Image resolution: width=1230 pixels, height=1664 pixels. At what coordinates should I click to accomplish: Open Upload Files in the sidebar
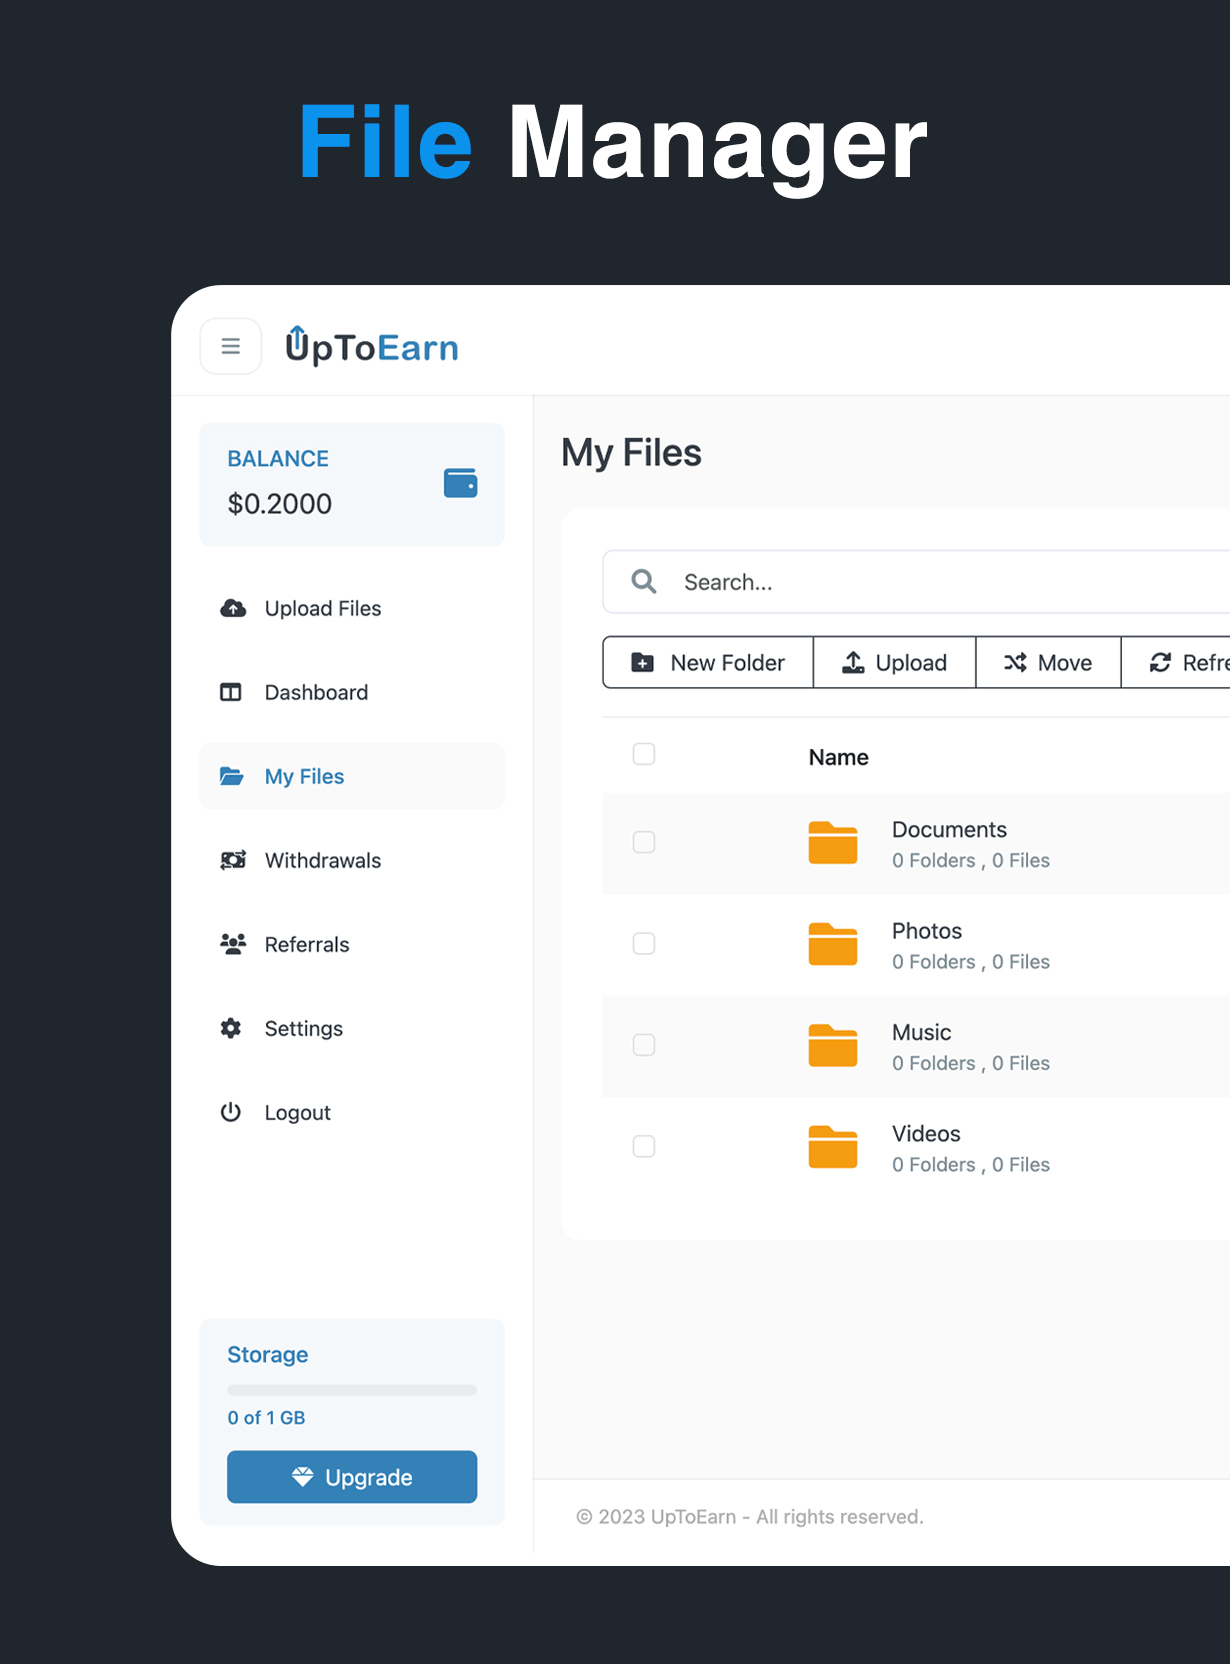(x=352, y=608)
